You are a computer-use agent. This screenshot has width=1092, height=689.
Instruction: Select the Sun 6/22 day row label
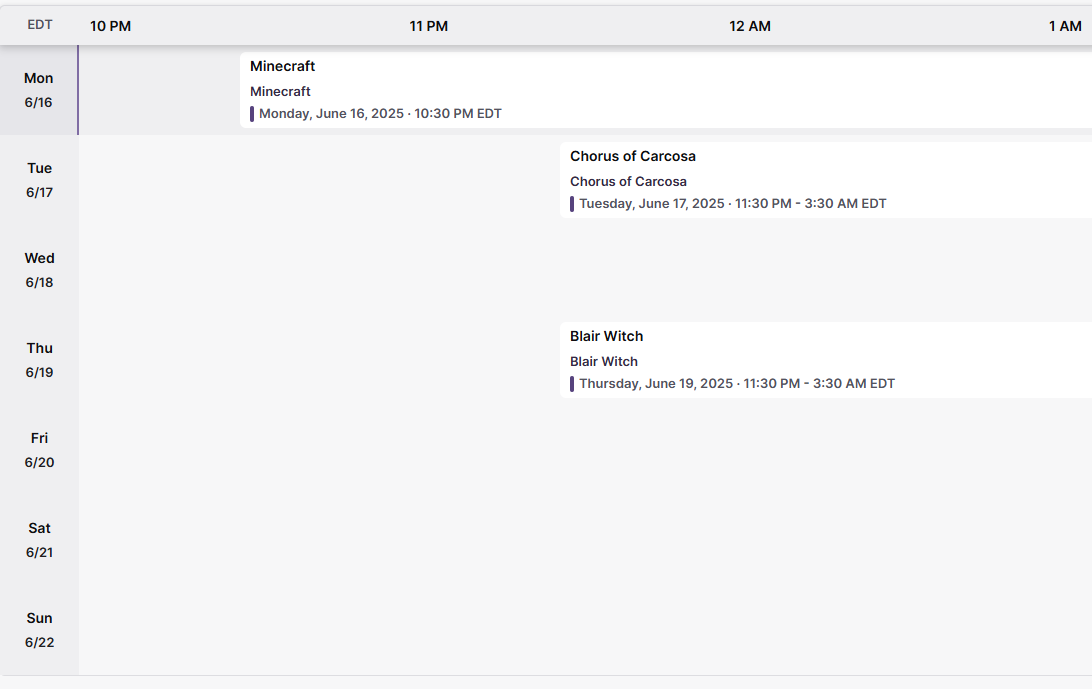click(x=39, y=629)
